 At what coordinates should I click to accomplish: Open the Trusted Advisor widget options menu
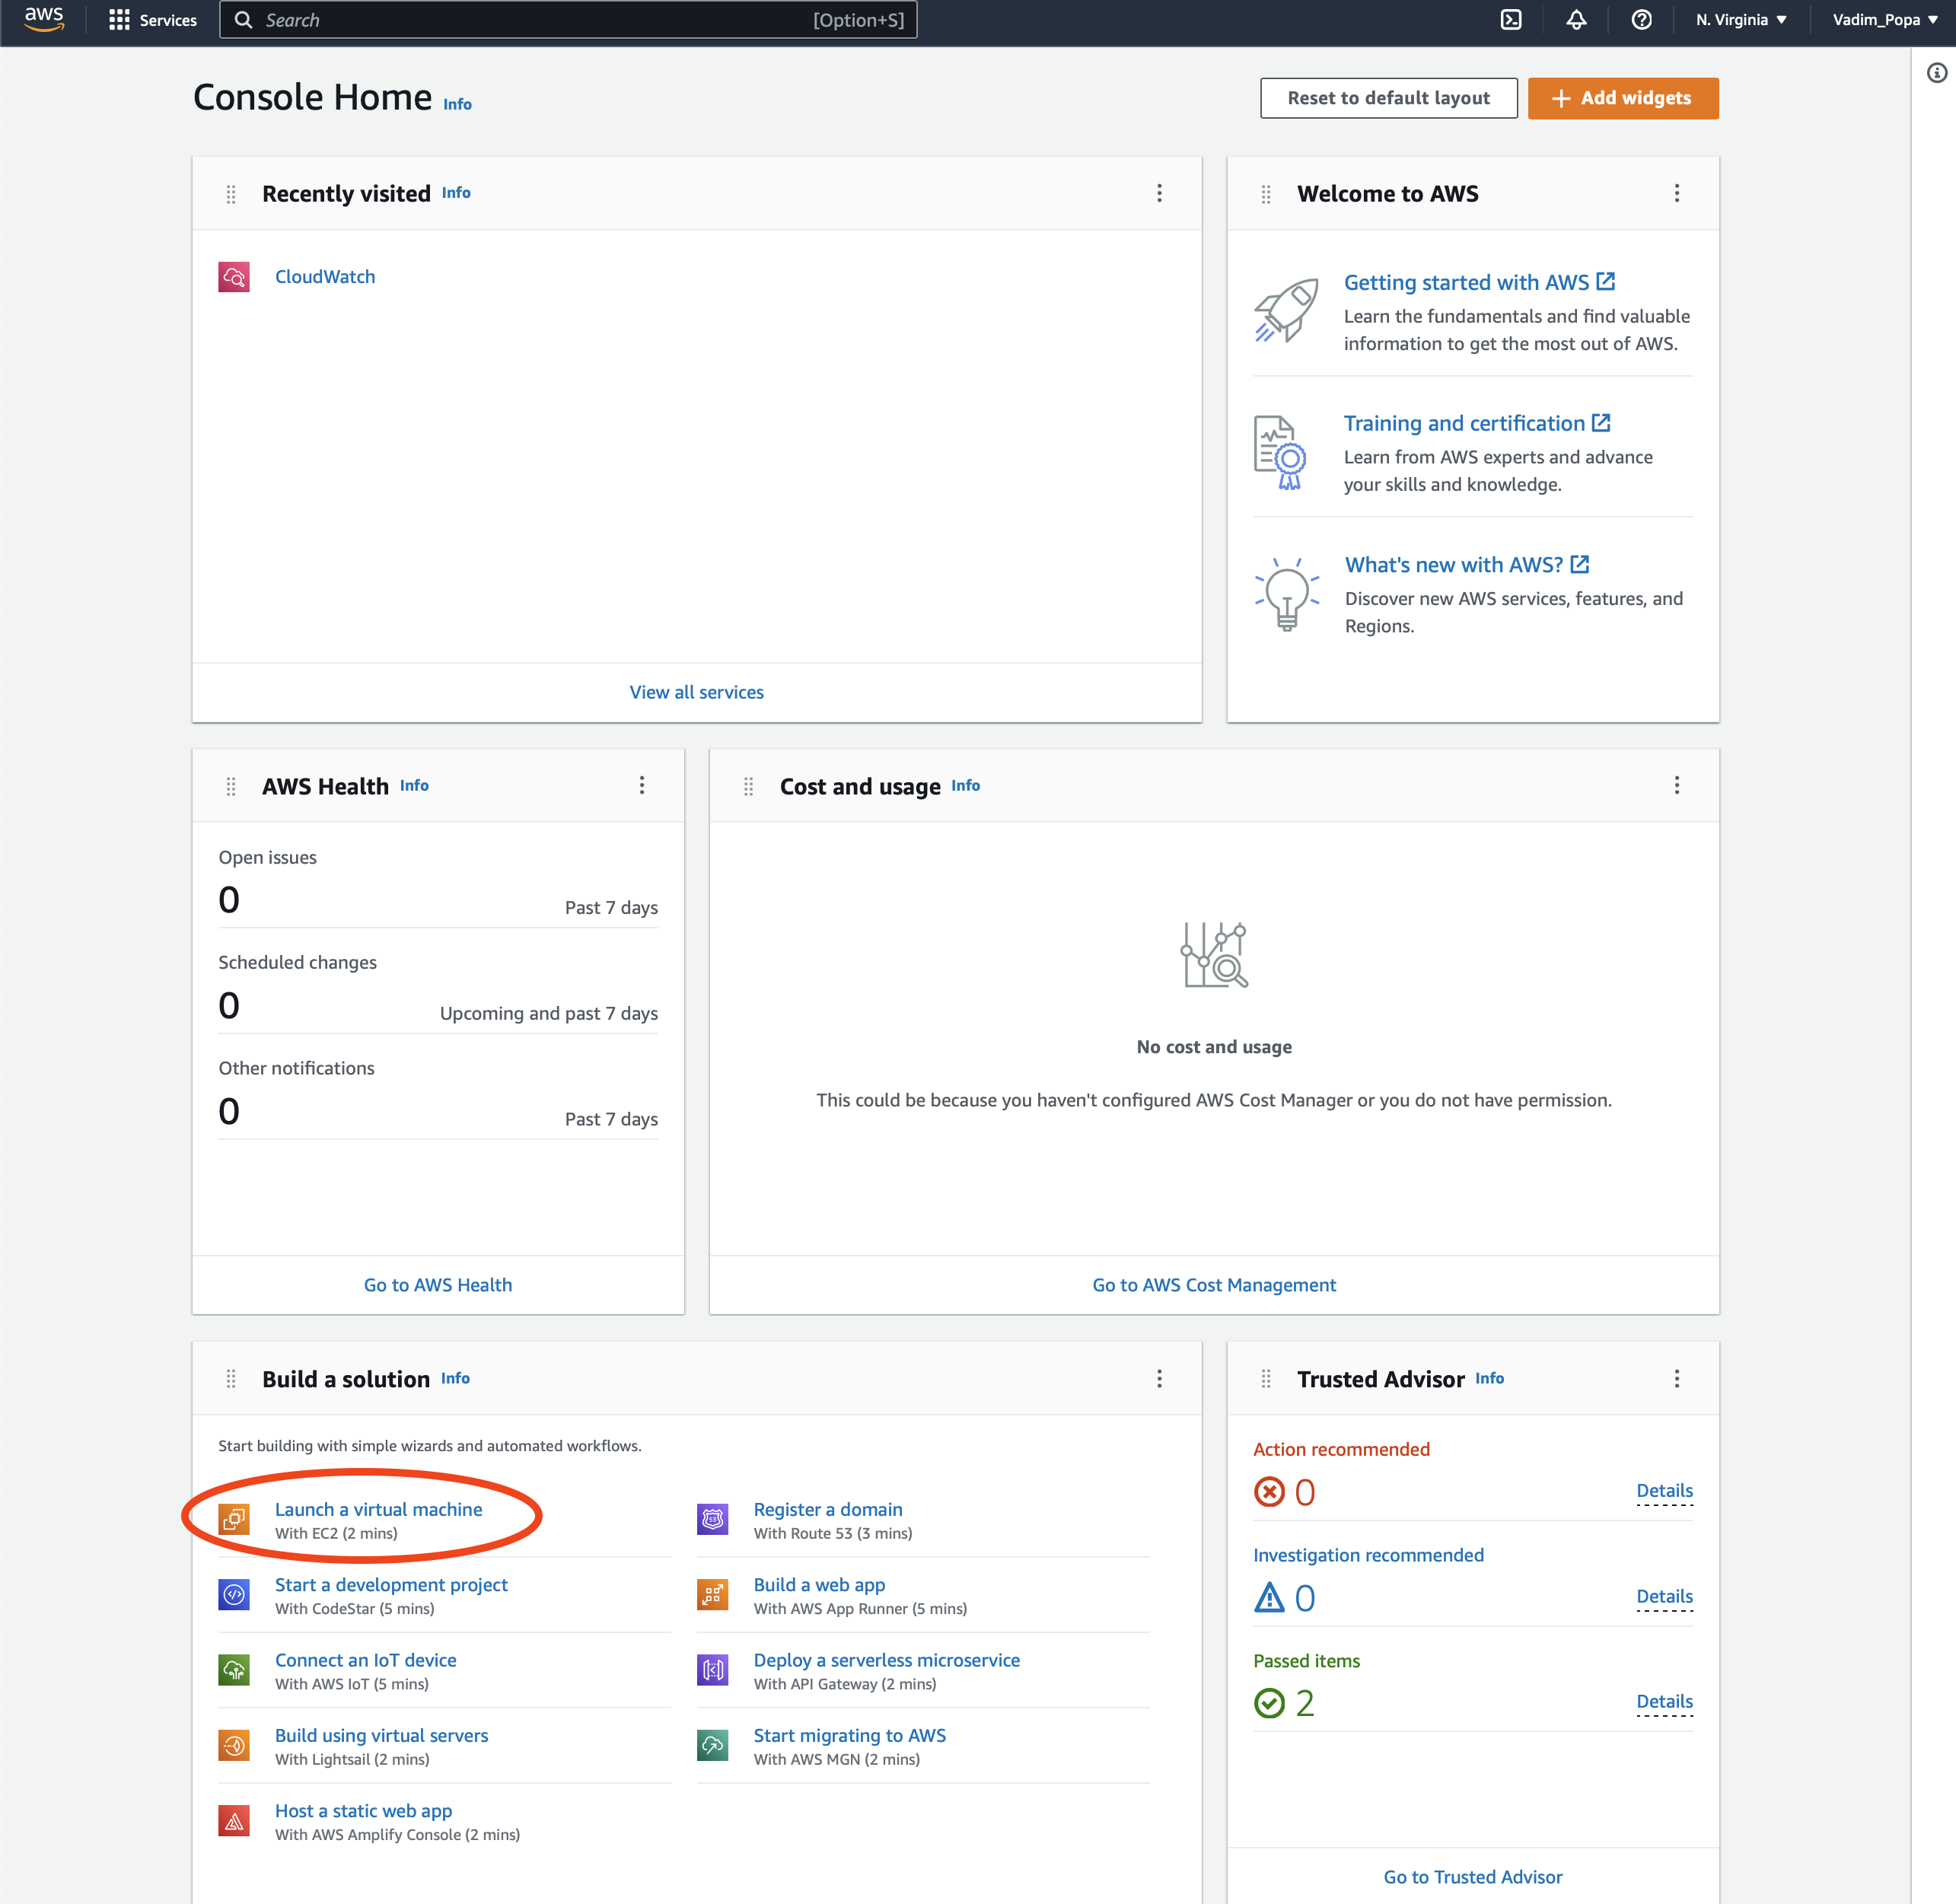click(1677, 1378)
